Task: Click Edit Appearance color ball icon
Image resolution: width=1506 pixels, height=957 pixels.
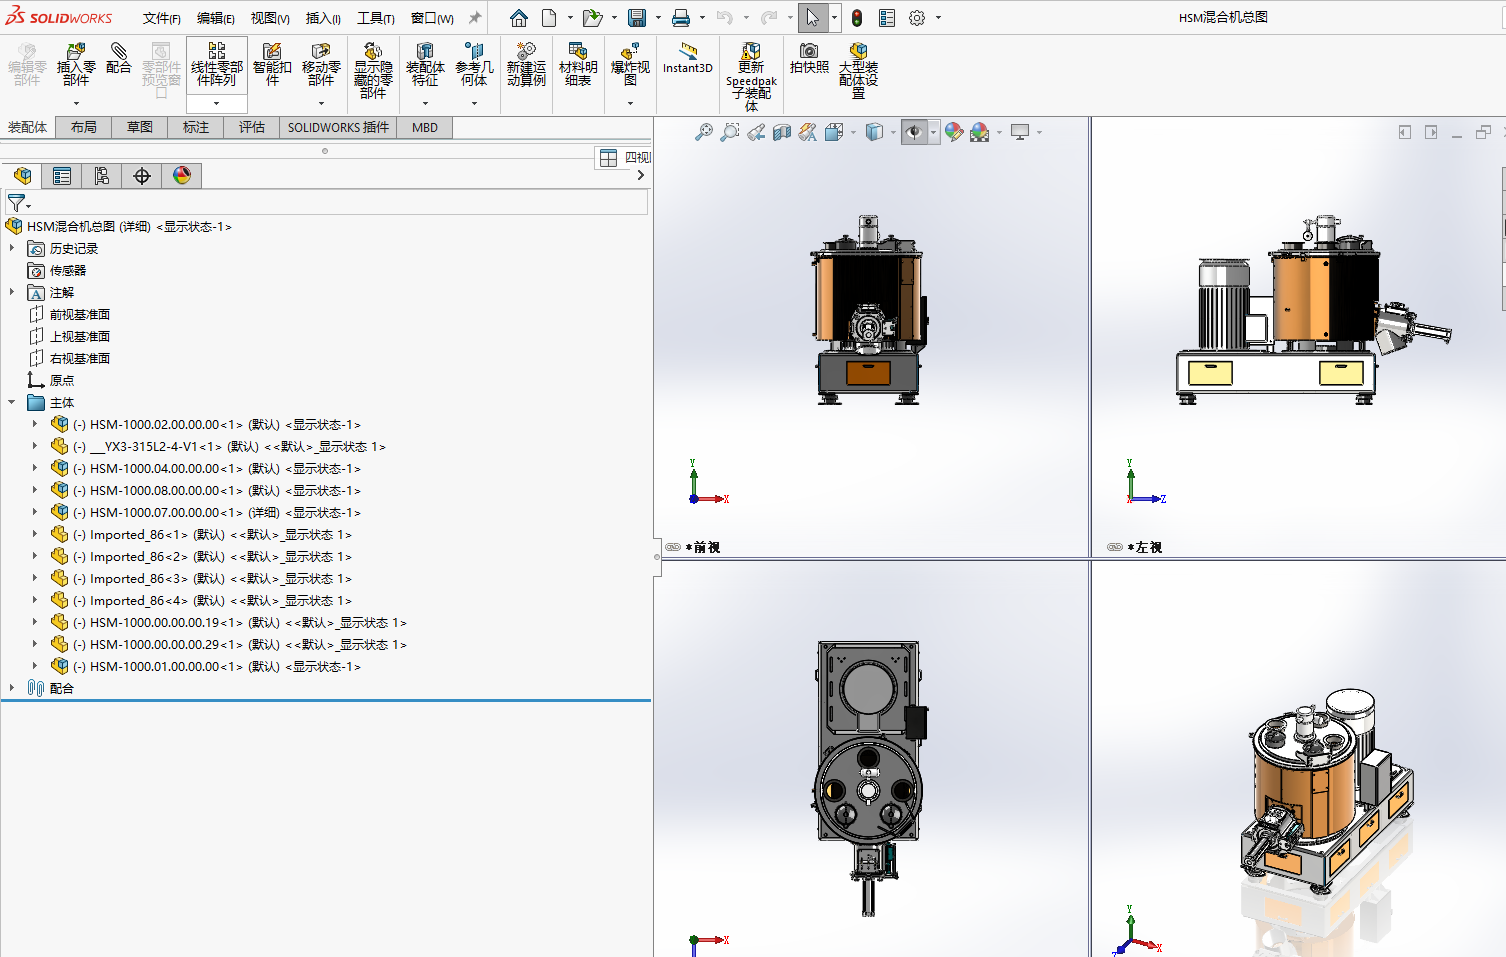Action: point(954,132)
